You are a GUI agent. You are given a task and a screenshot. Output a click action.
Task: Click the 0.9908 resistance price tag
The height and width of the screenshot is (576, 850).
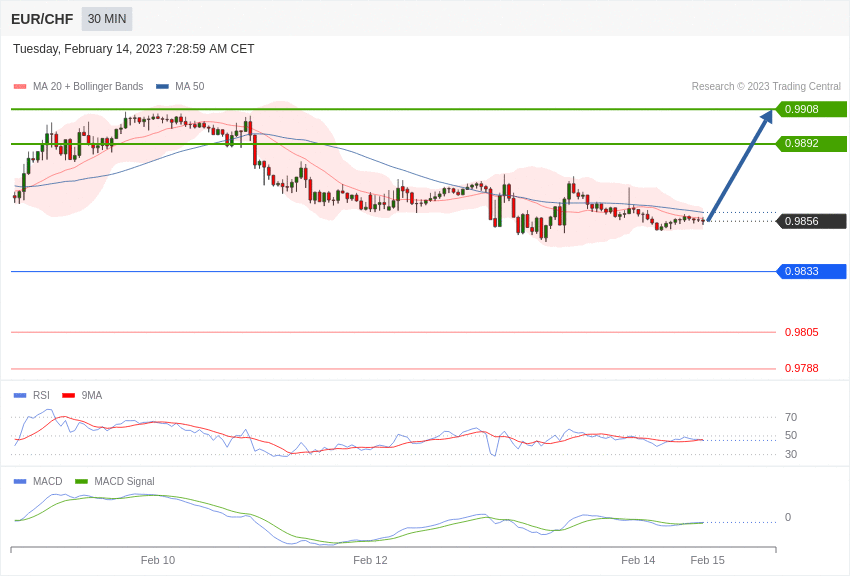[811, 109]
